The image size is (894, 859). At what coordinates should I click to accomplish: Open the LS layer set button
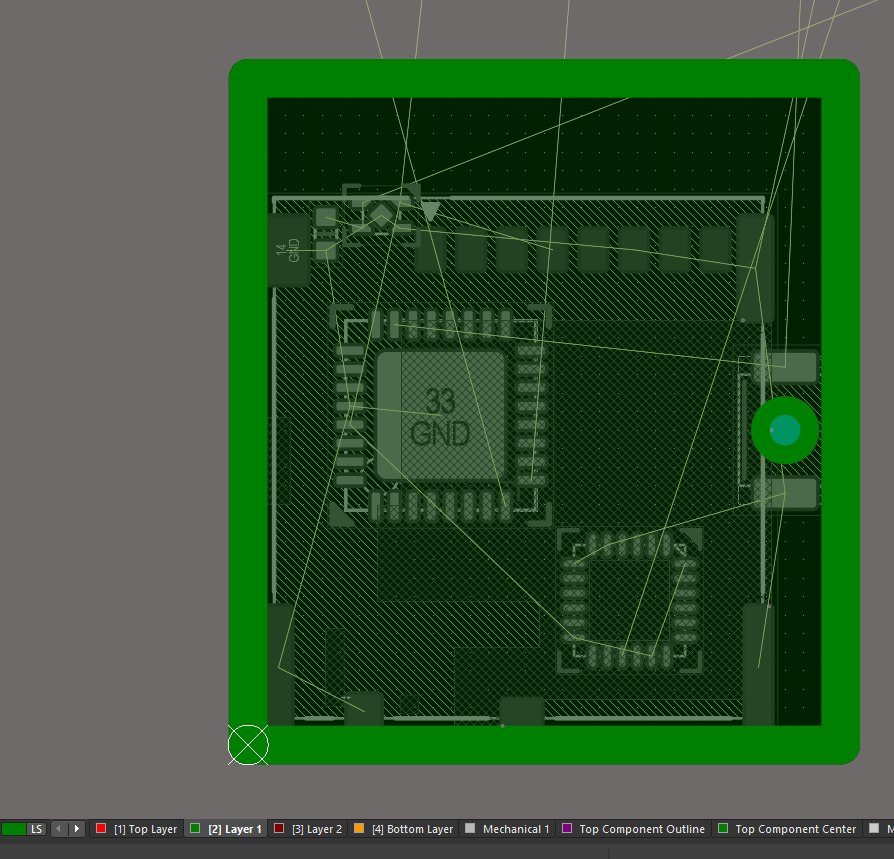coord(36,829)
